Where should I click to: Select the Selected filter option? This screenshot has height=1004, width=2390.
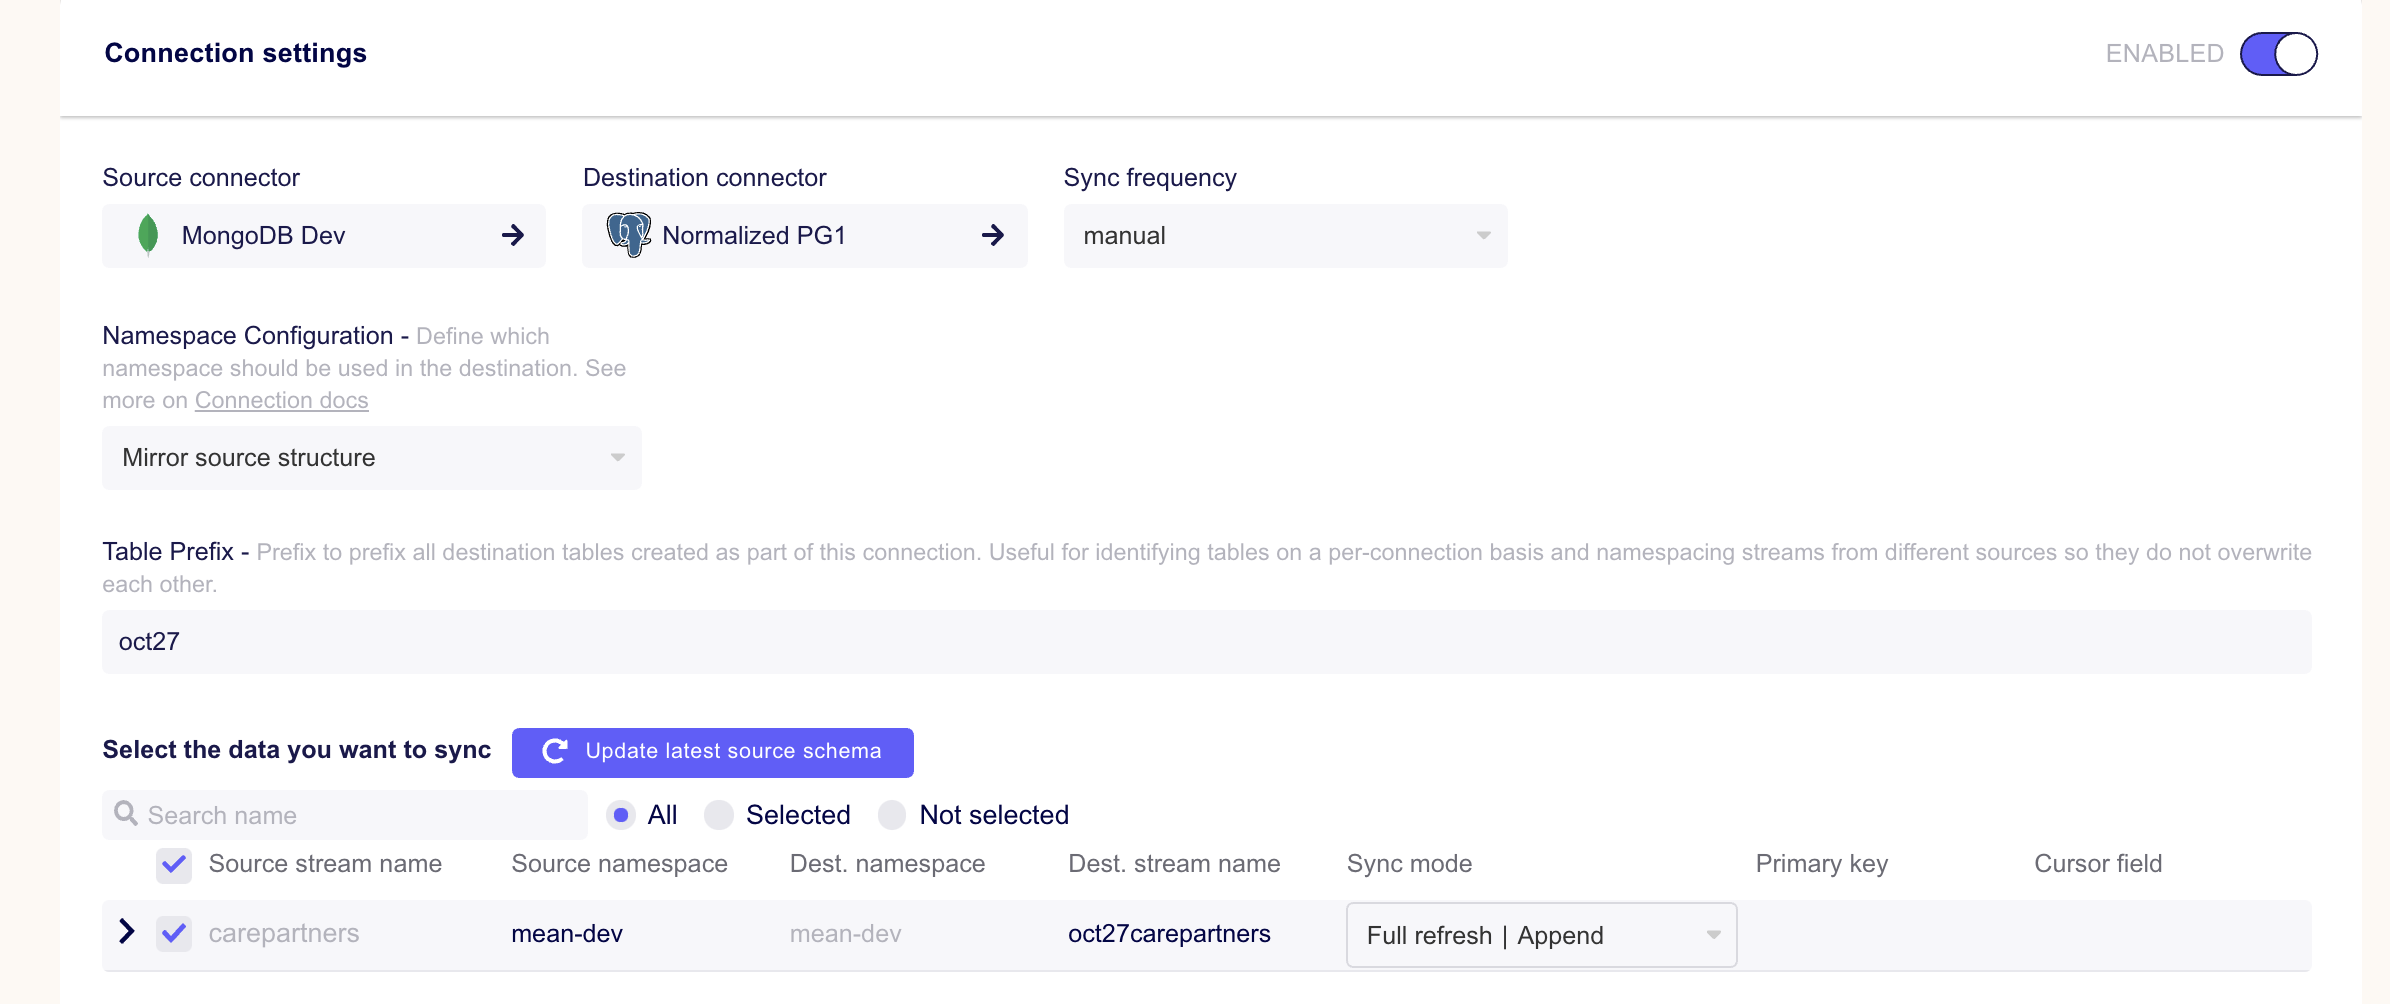coord(719,815)
